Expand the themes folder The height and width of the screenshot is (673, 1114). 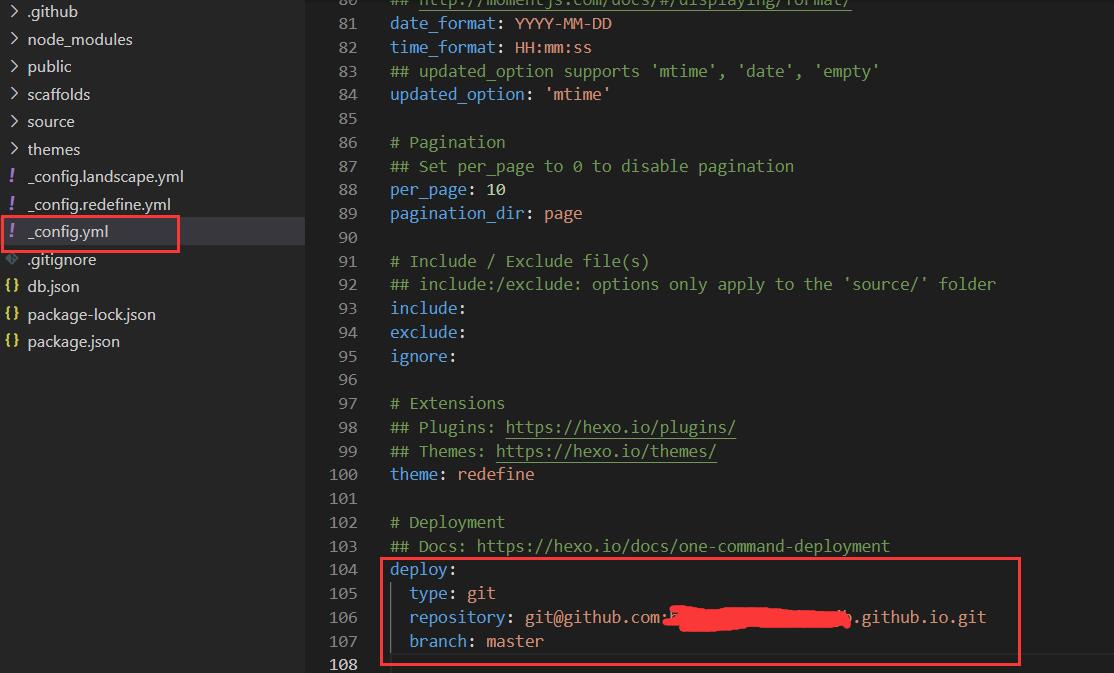coord(53,149)
